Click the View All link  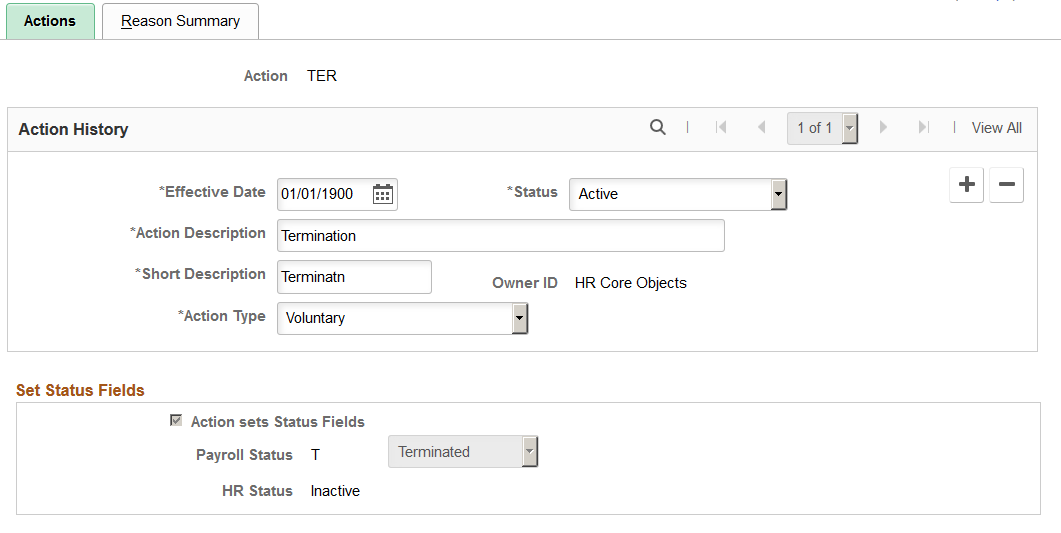click(x=996, y=128)
